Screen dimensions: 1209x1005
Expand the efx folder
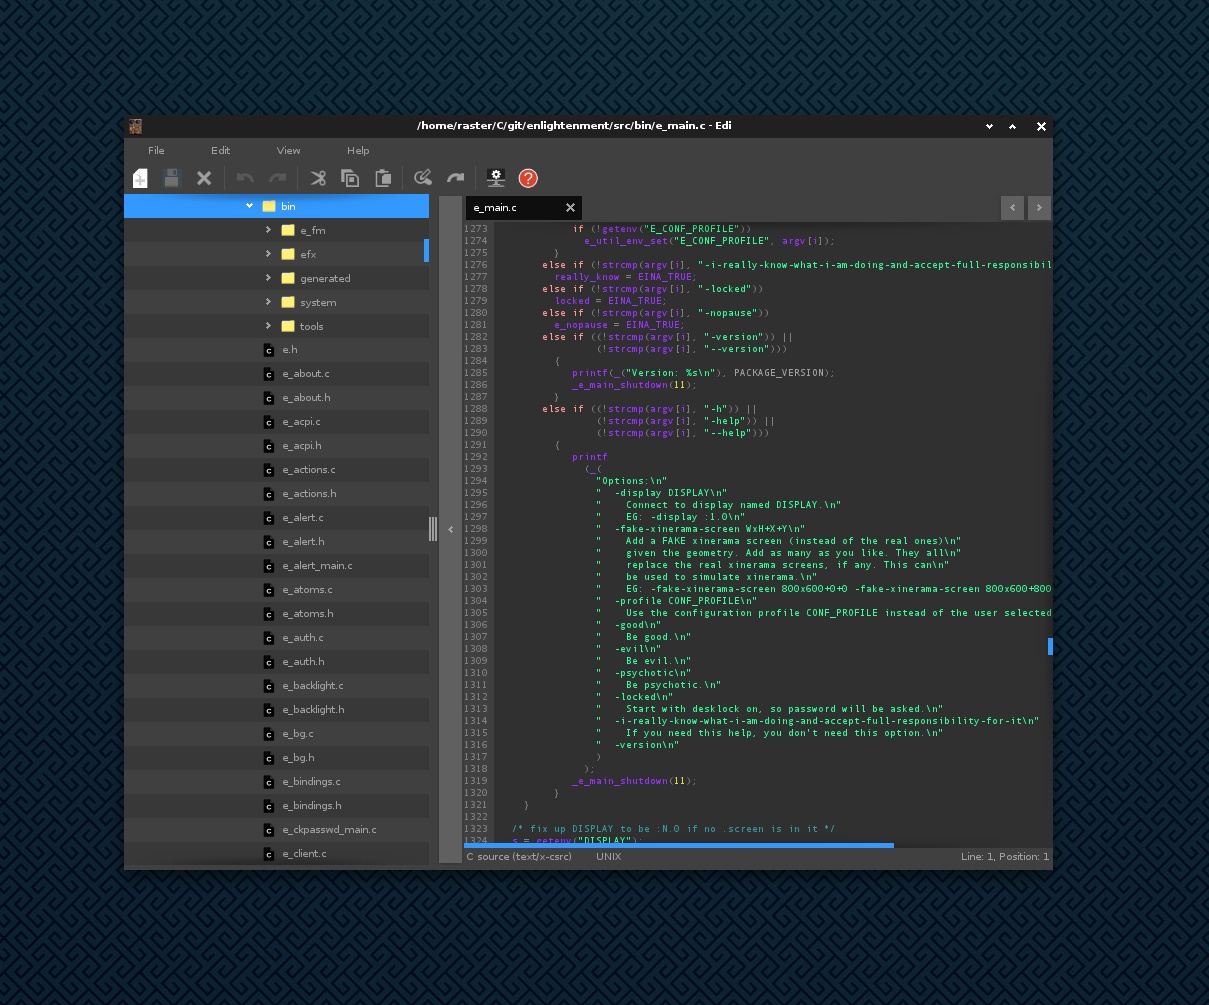pos(268,254)
